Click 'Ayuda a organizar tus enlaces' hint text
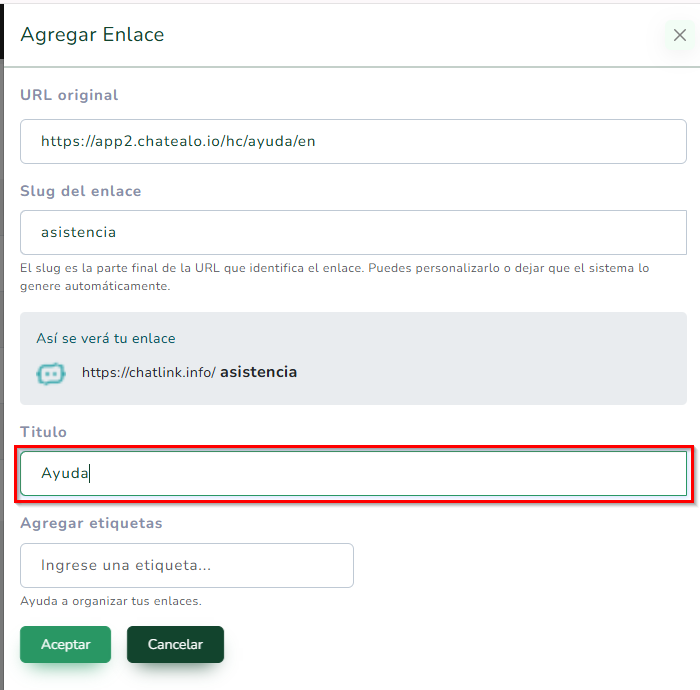The image size is (700, 690). pyautogui.click(x=111, y=601)
